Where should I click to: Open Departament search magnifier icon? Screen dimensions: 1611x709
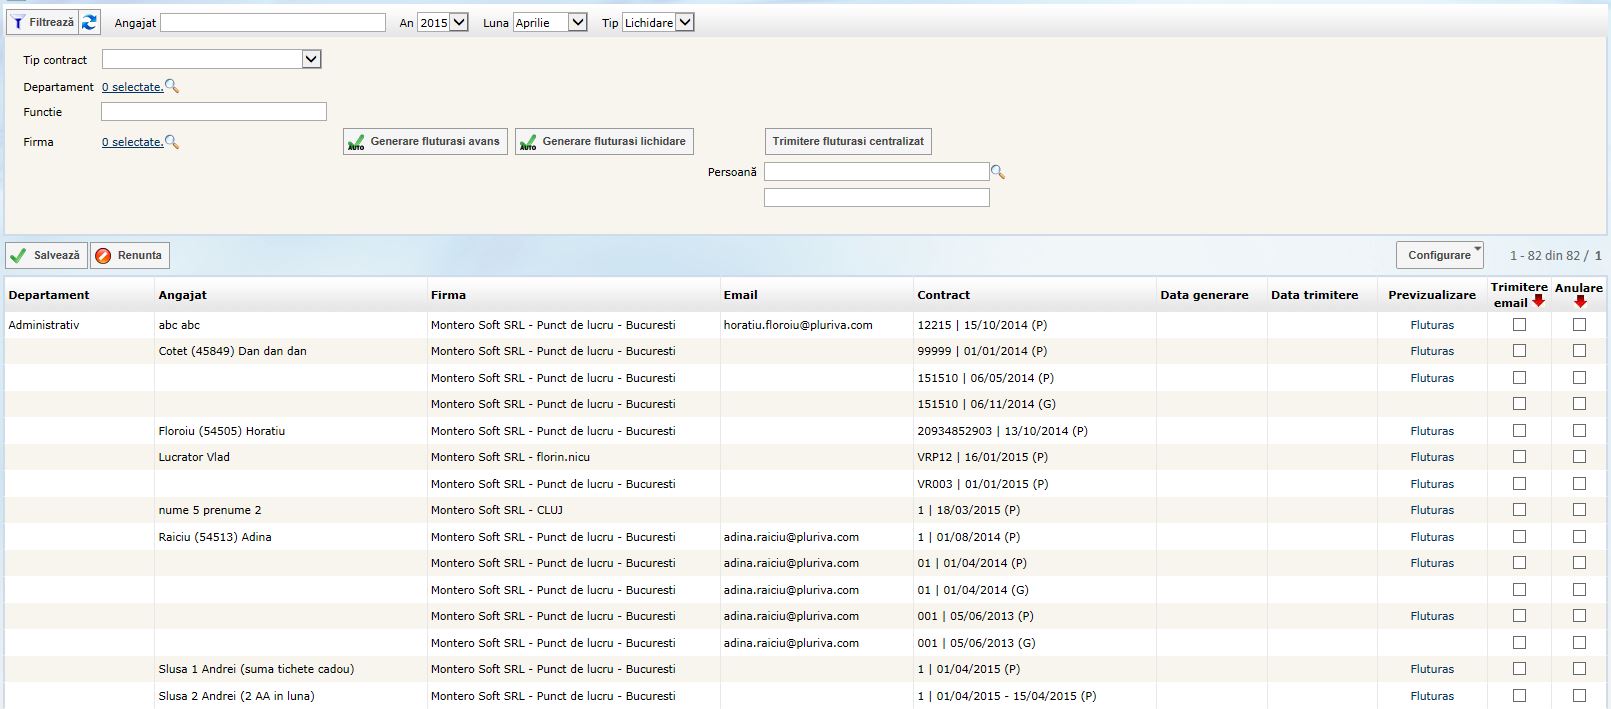[x=172, y=87]
